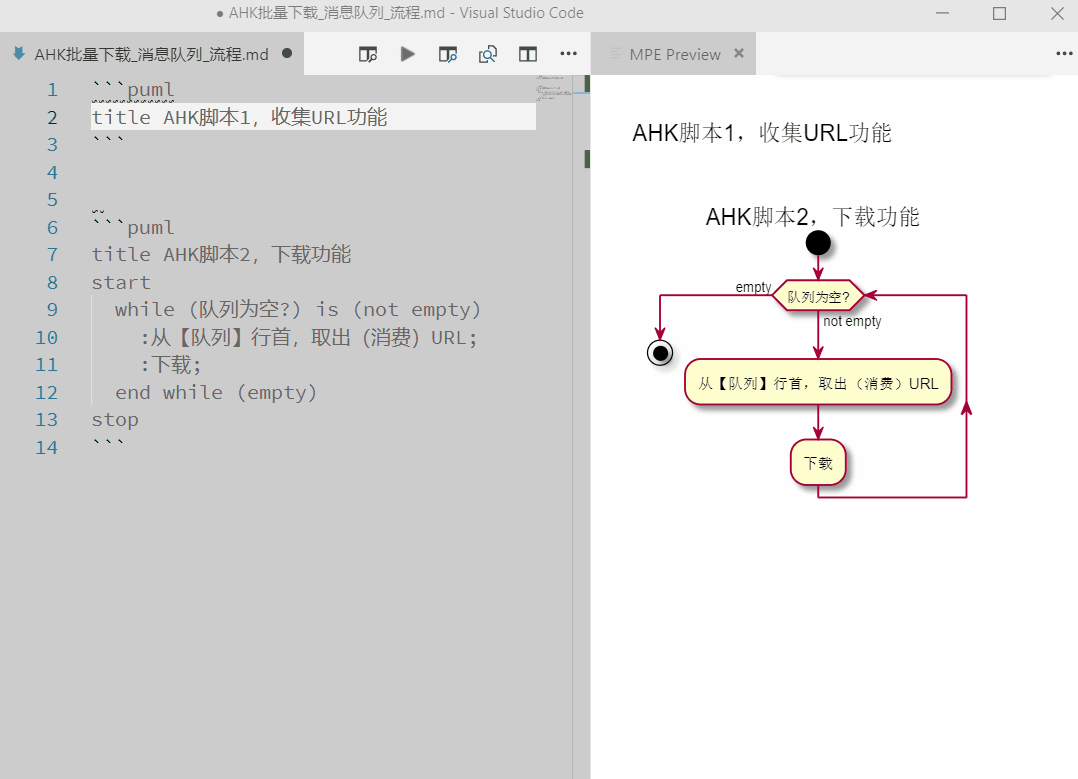Click 'title AHK脚本2, 下载功能' code line
The image size is (1078, 779).
(x=221, y=254)
